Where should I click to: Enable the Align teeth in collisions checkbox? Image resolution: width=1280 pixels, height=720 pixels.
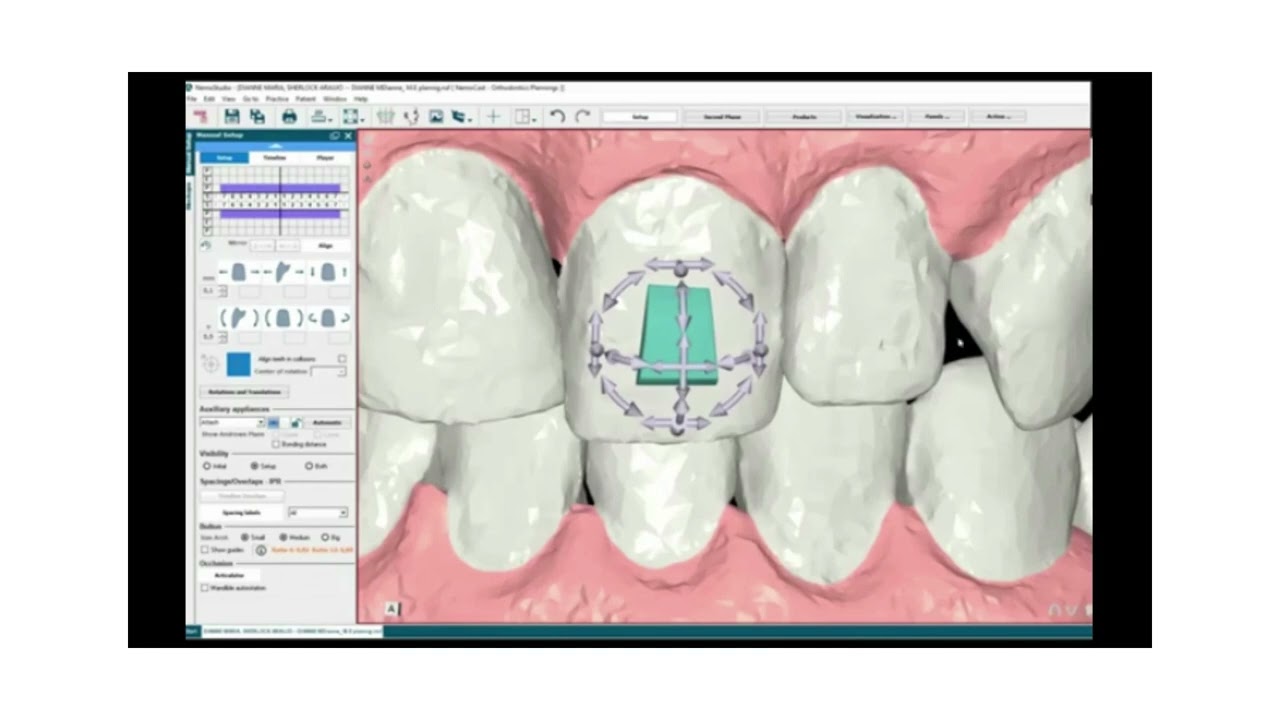(342, 359)
